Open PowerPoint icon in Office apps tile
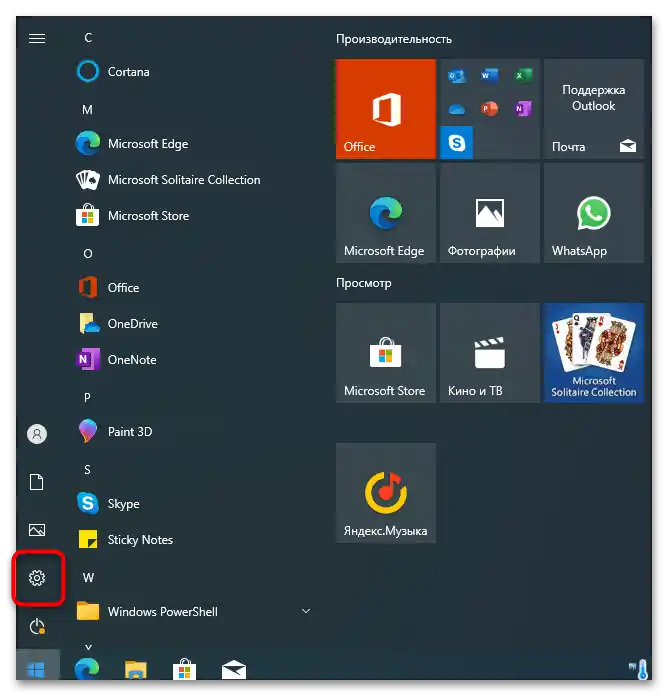This screenshot has height=696, width=668. point(489,108)
